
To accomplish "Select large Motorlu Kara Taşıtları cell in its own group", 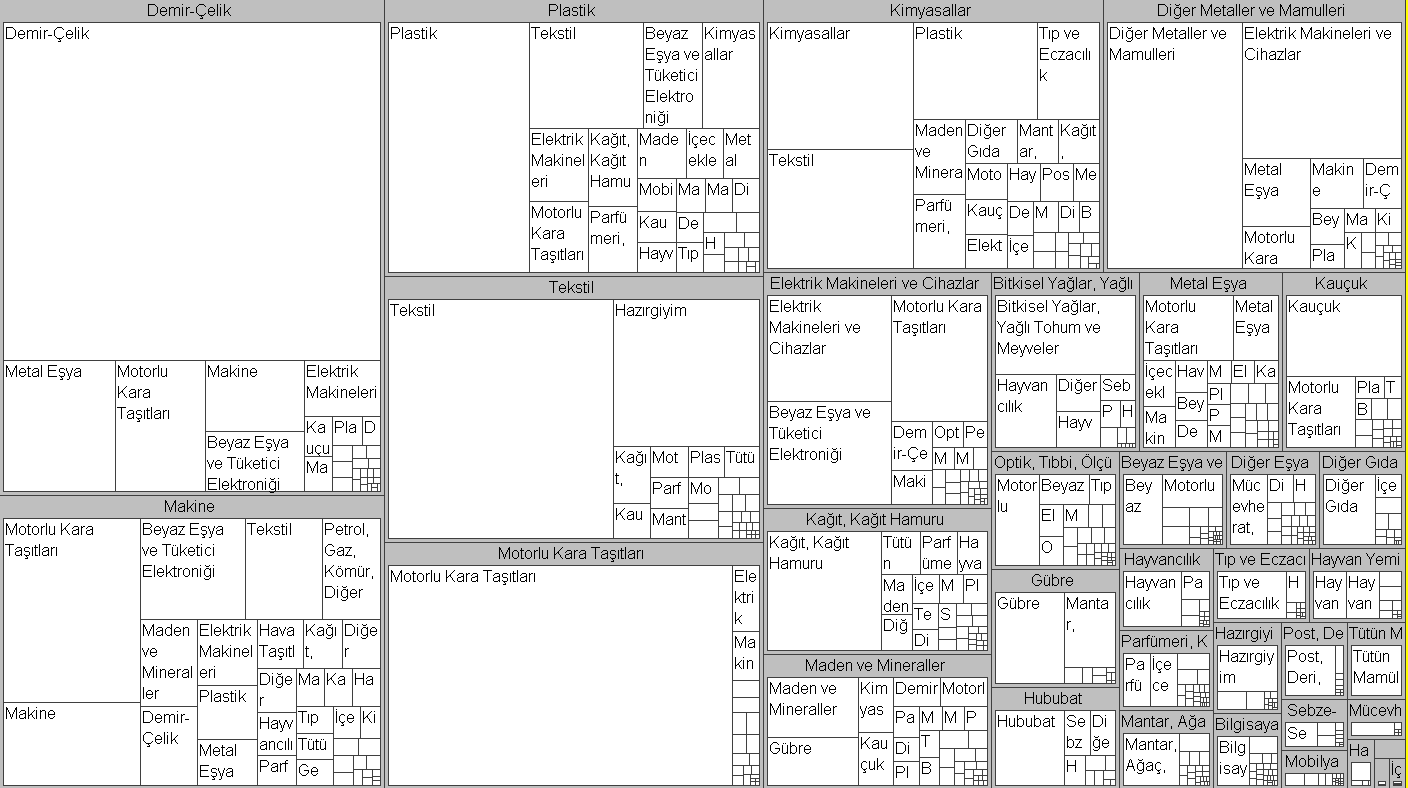I will point(560,675).
